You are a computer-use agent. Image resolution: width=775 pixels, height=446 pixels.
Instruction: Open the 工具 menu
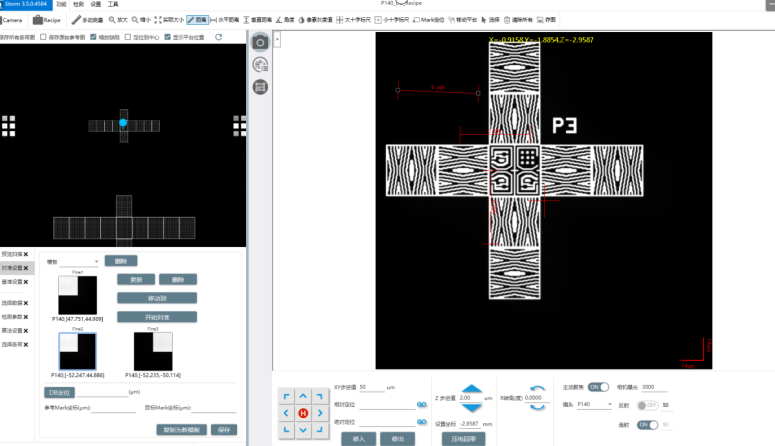[x=112, y=4]
